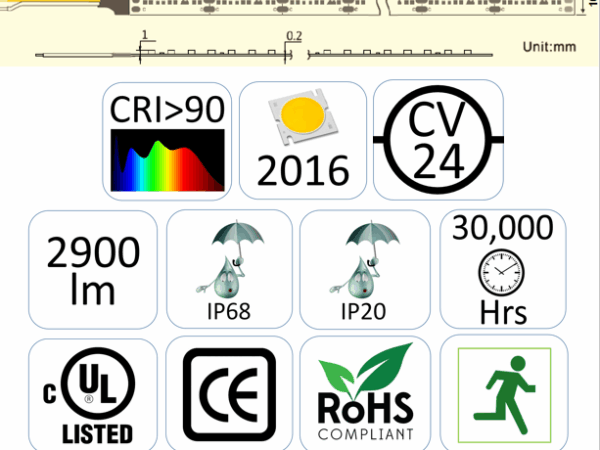Click the 2900 lm lumen tile

(94, 271)
